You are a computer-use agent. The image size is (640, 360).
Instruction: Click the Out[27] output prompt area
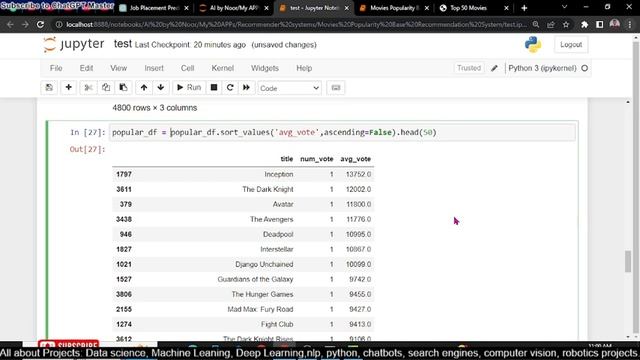(x=87, y=149)
